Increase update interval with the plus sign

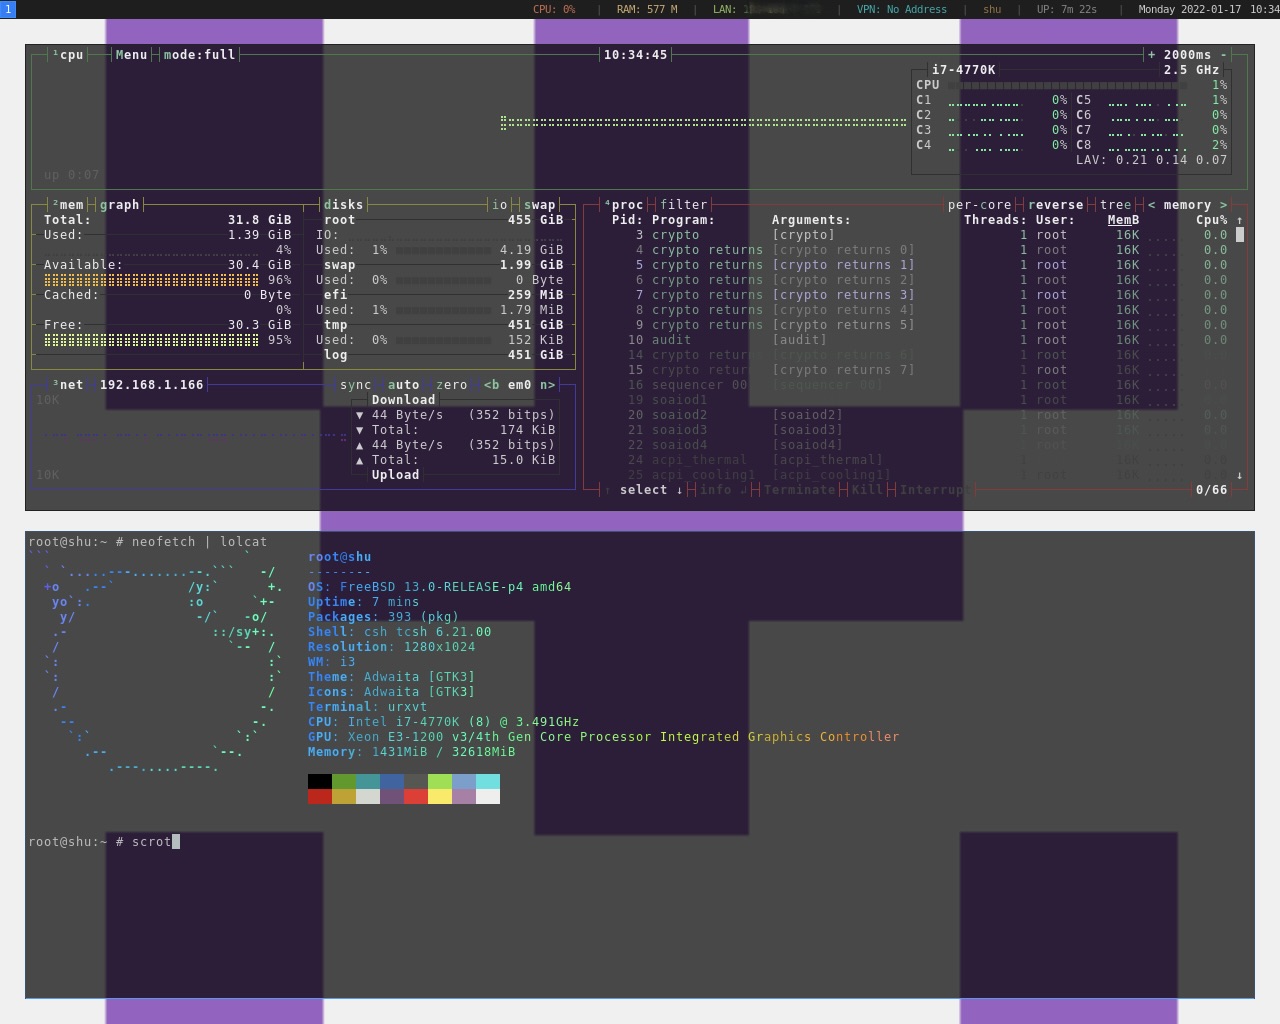1151,55
